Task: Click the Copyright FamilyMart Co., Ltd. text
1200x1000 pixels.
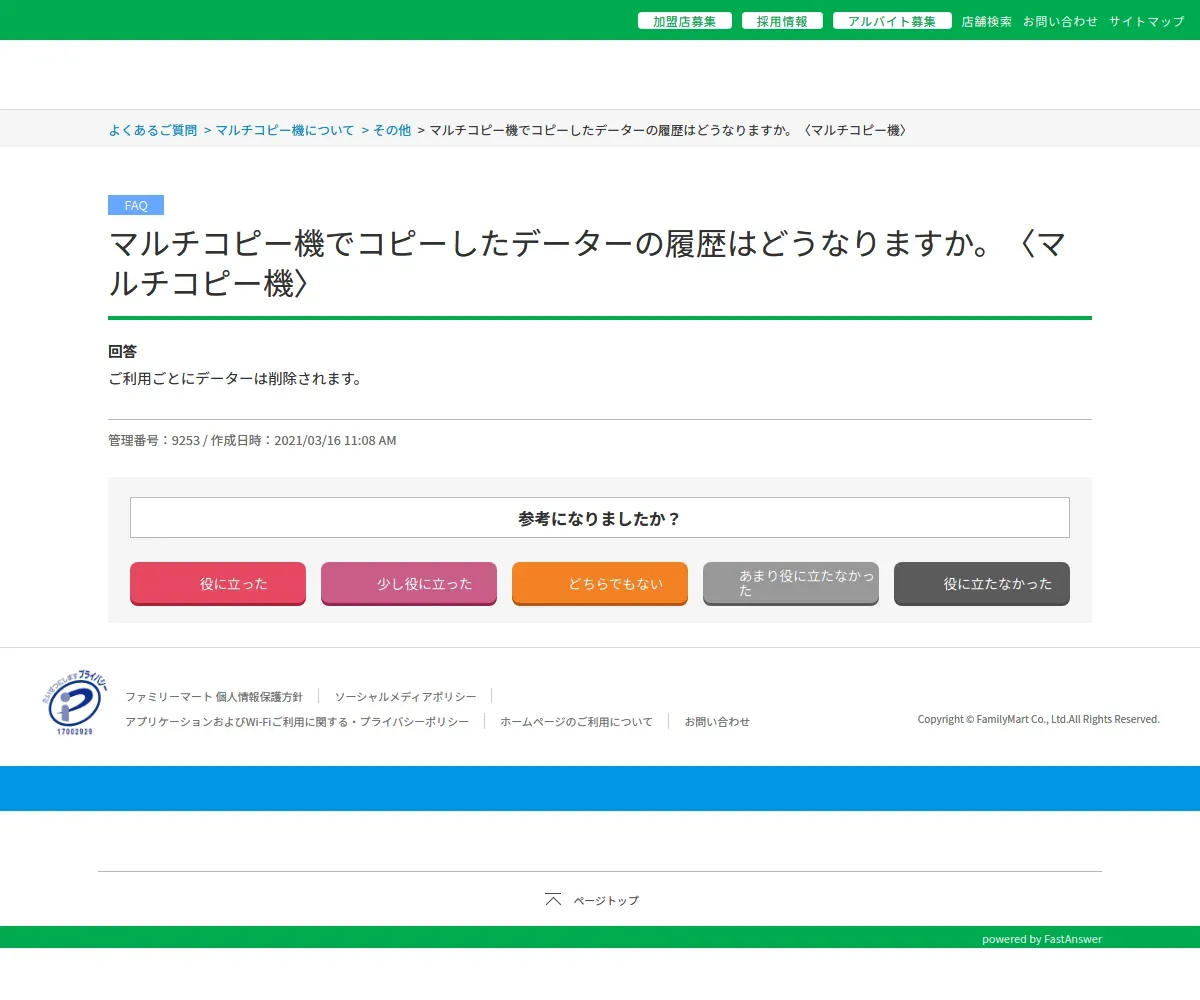Action: coord(1039,719)
